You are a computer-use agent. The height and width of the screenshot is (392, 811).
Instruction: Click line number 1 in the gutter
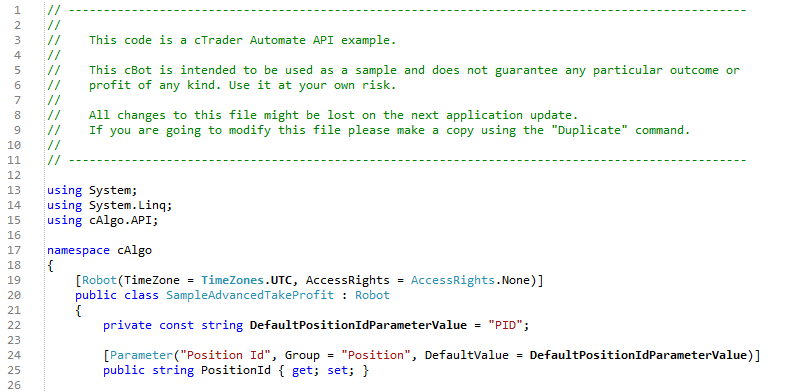click(18, 10)
